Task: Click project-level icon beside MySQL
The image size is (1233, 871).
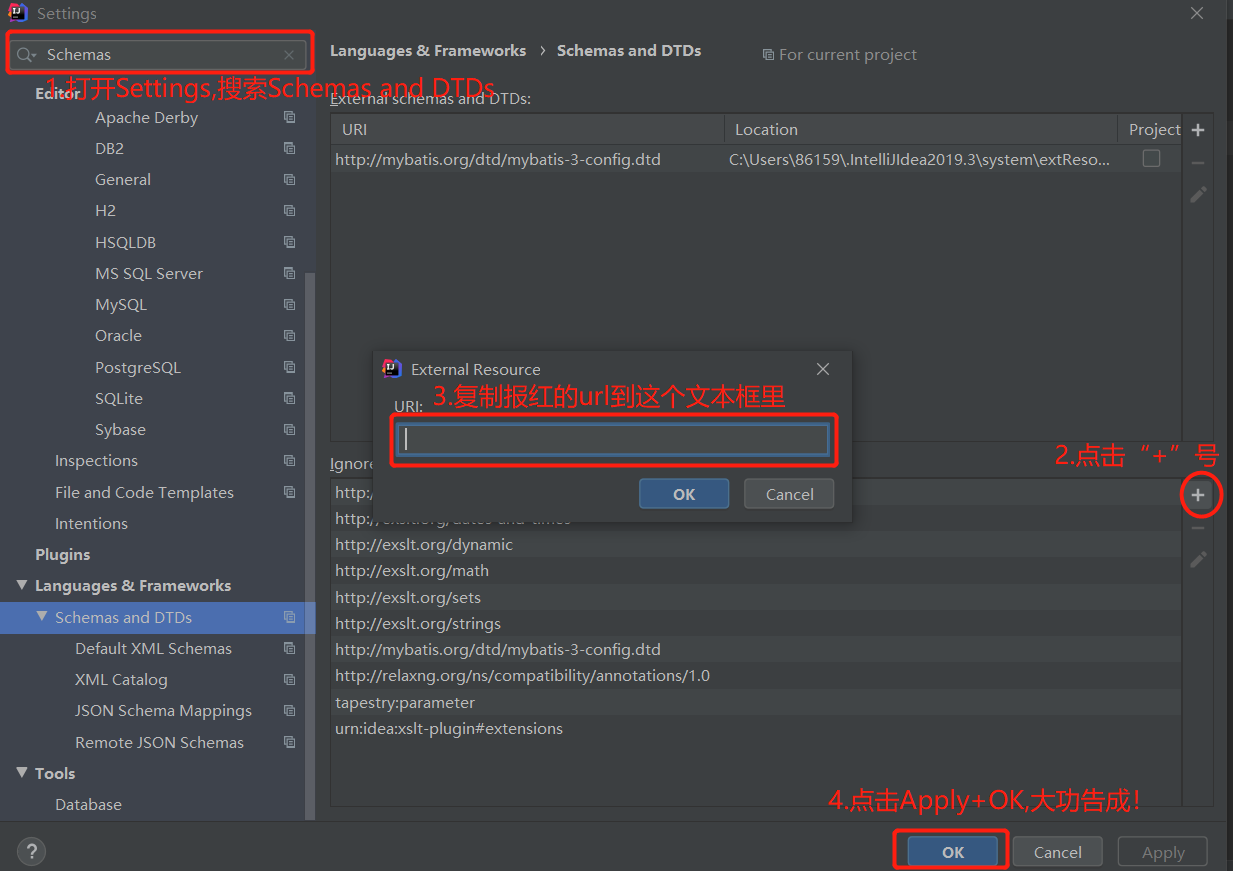Action: point(289,304)
